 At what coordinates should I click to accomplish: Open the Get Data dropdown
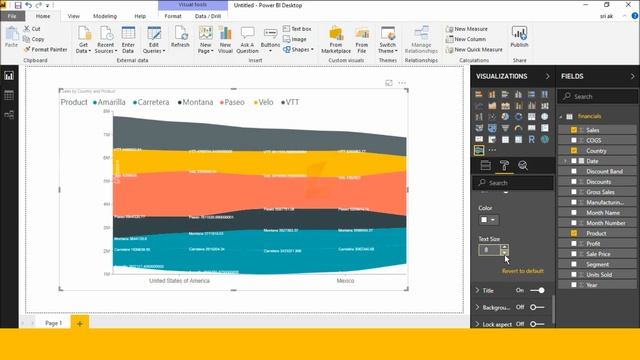pyautogui.click(x=83, y=40)
